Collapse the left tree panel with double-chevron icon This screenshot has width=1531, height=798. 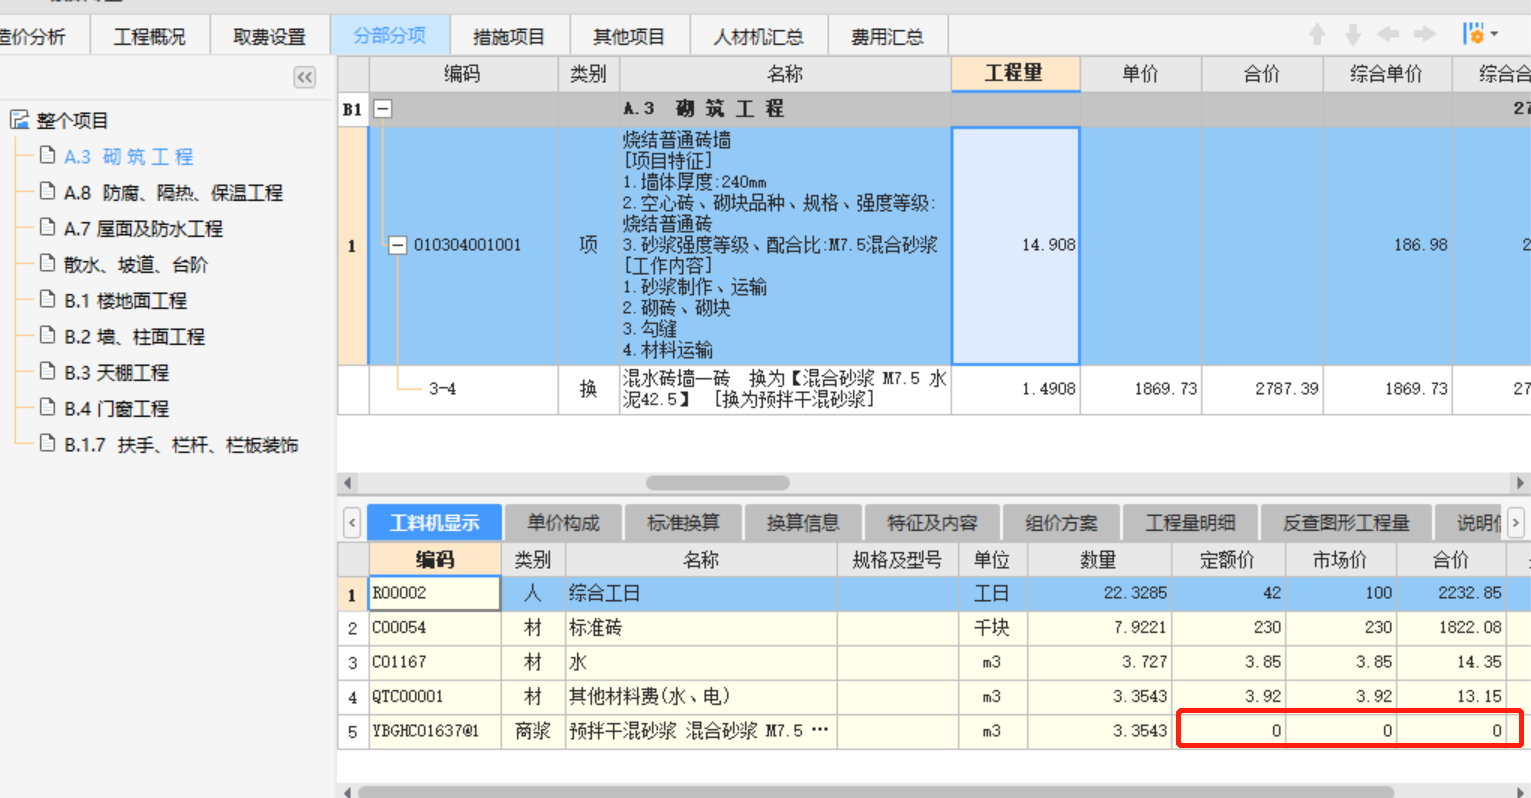pos(305,77)
